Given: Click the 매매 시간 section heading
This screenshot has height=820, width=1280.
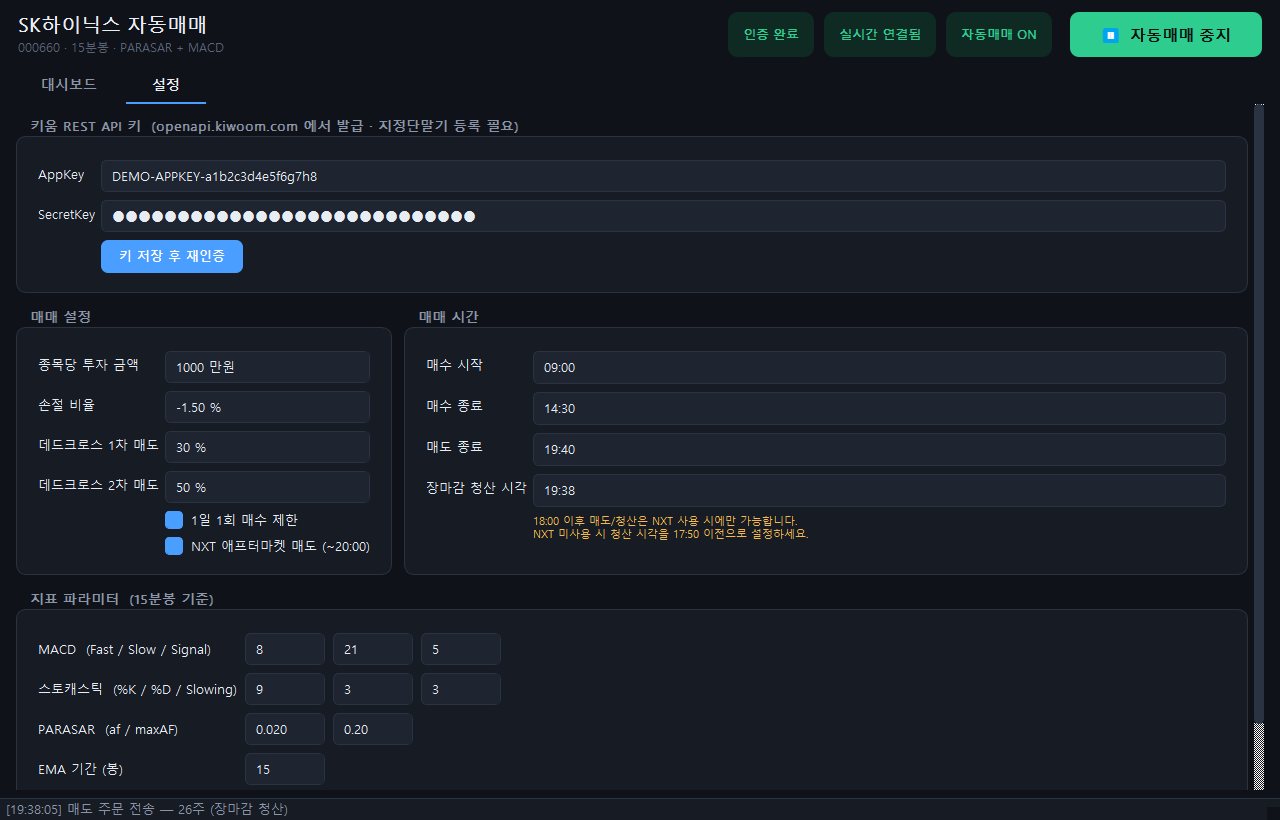Looking at the screenshot, I should [449, 316].
